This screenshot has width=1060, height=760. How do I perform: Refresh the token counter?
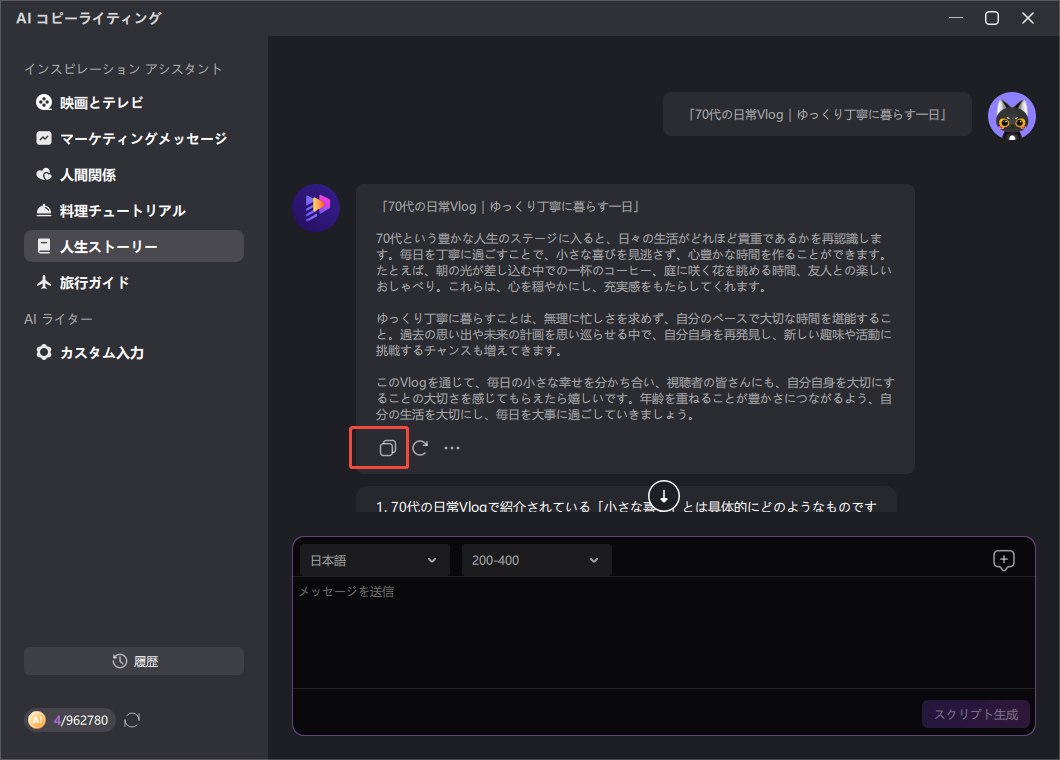(x=131, y=719)
